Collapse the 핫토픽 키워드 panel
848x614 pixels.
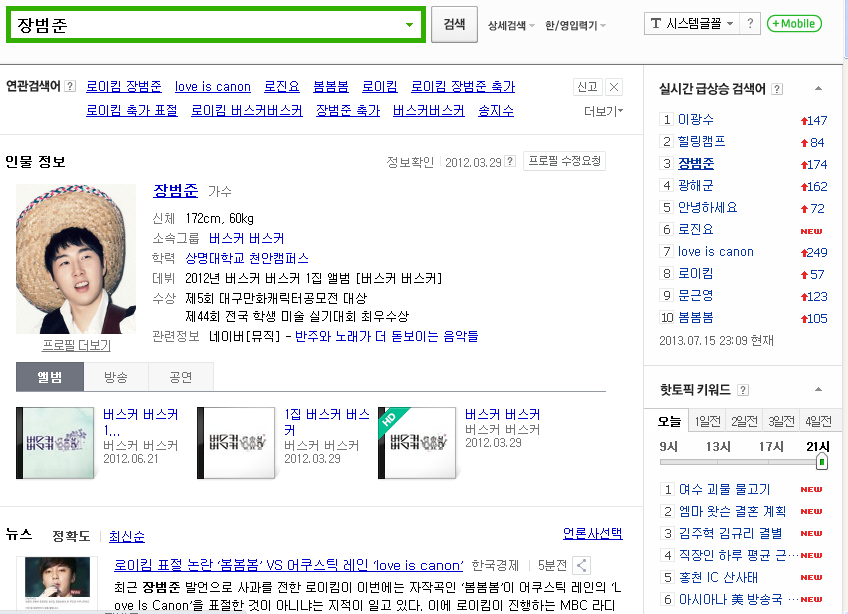coord(818,389)
